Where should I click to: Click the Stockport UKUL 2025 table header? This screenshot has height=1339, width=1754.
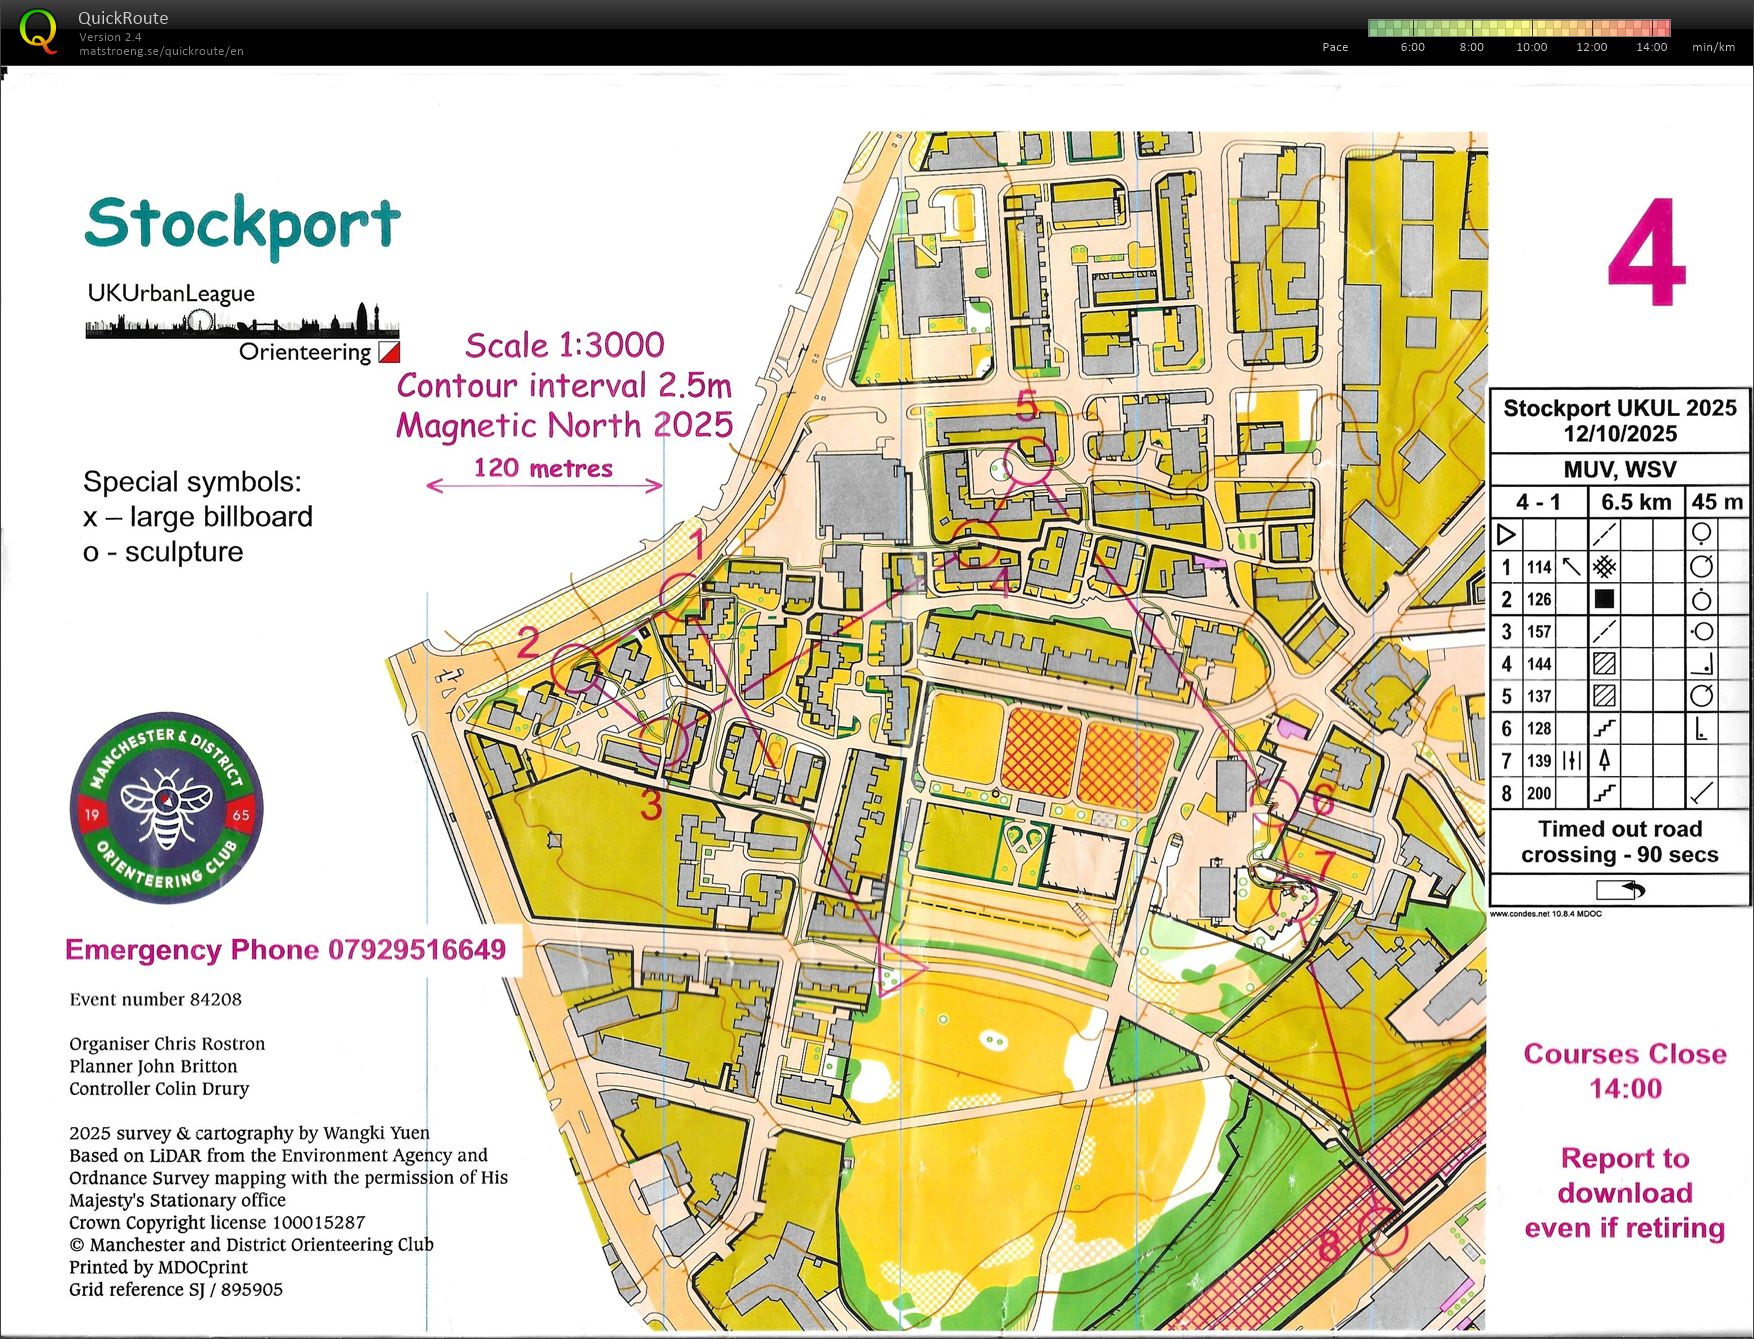(x=1619, y=420)
